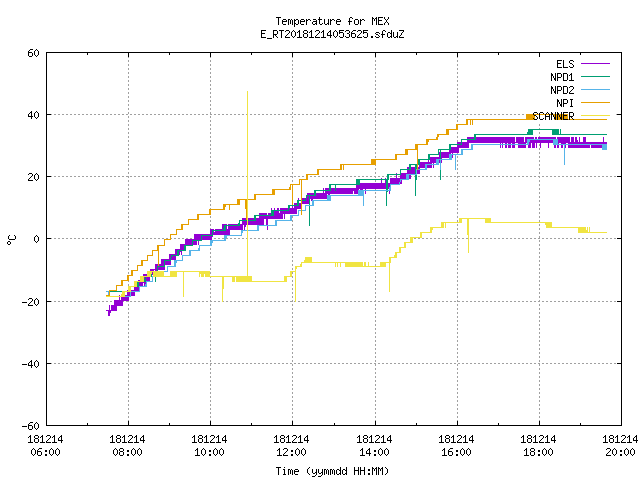Click the x-axis label 181214 16:00
This screenshot has width=640, height=480.
click(x=456, y=446)
